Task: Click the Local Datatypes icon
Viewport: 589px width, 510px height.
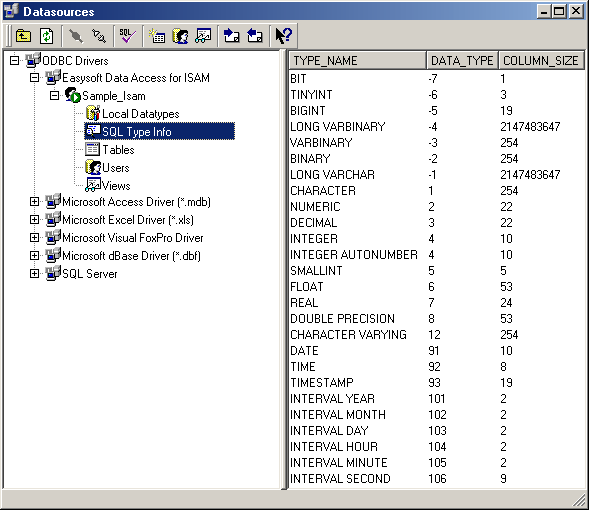Action: pos(93,113)
